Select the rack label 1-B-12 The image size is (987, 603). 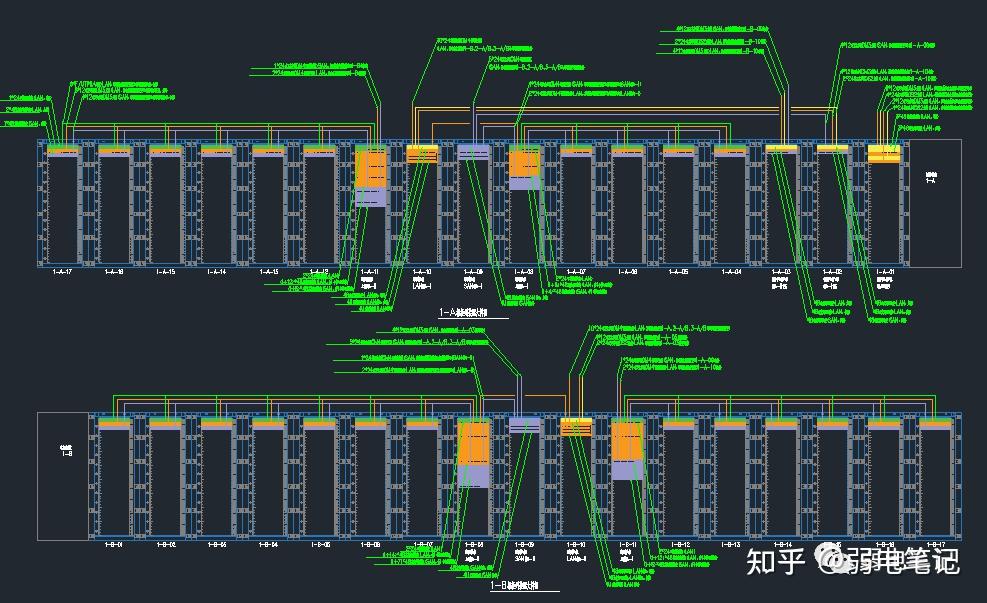click(x=680, y=544)
